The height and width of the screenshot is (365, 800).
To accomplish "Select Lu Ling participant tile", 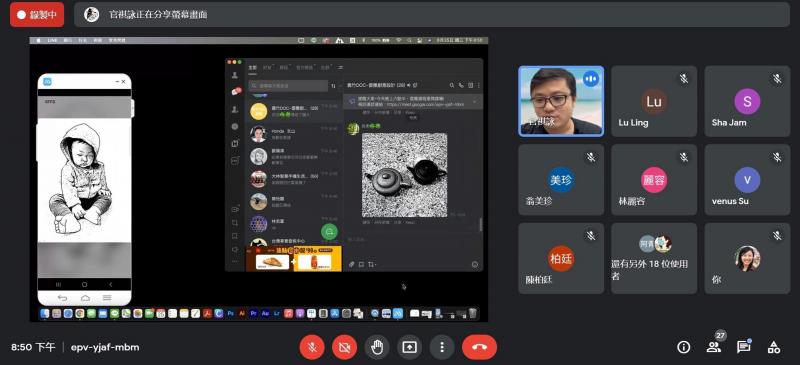I will (654, 101).
